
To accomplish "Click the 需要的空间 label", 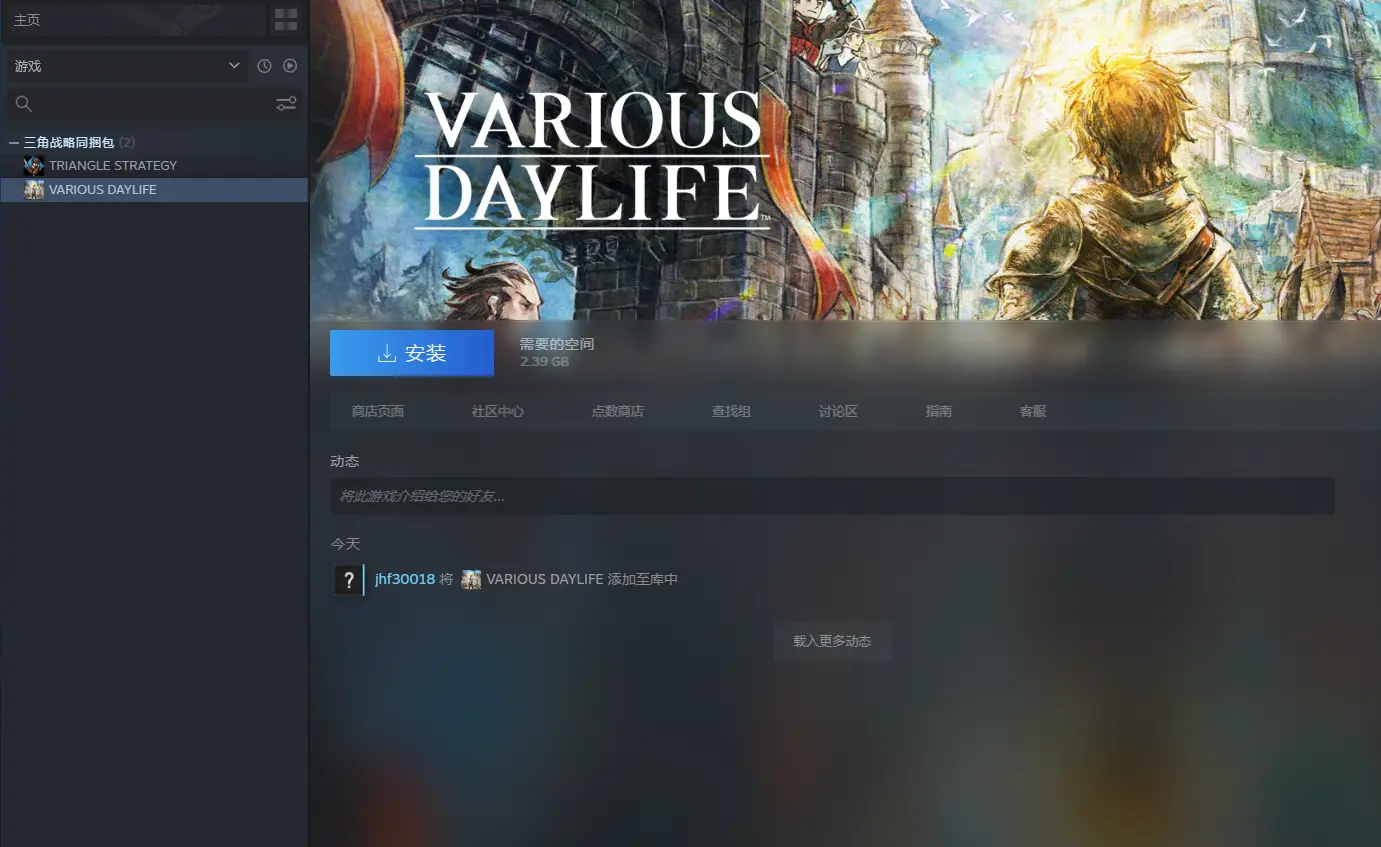I will (557, 344).
